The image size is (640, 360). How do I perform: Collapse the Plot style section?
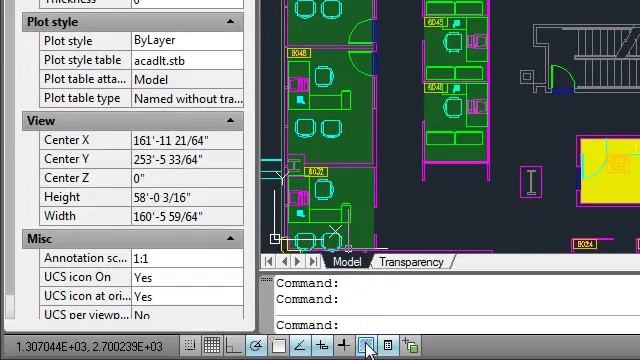(230, 22)
